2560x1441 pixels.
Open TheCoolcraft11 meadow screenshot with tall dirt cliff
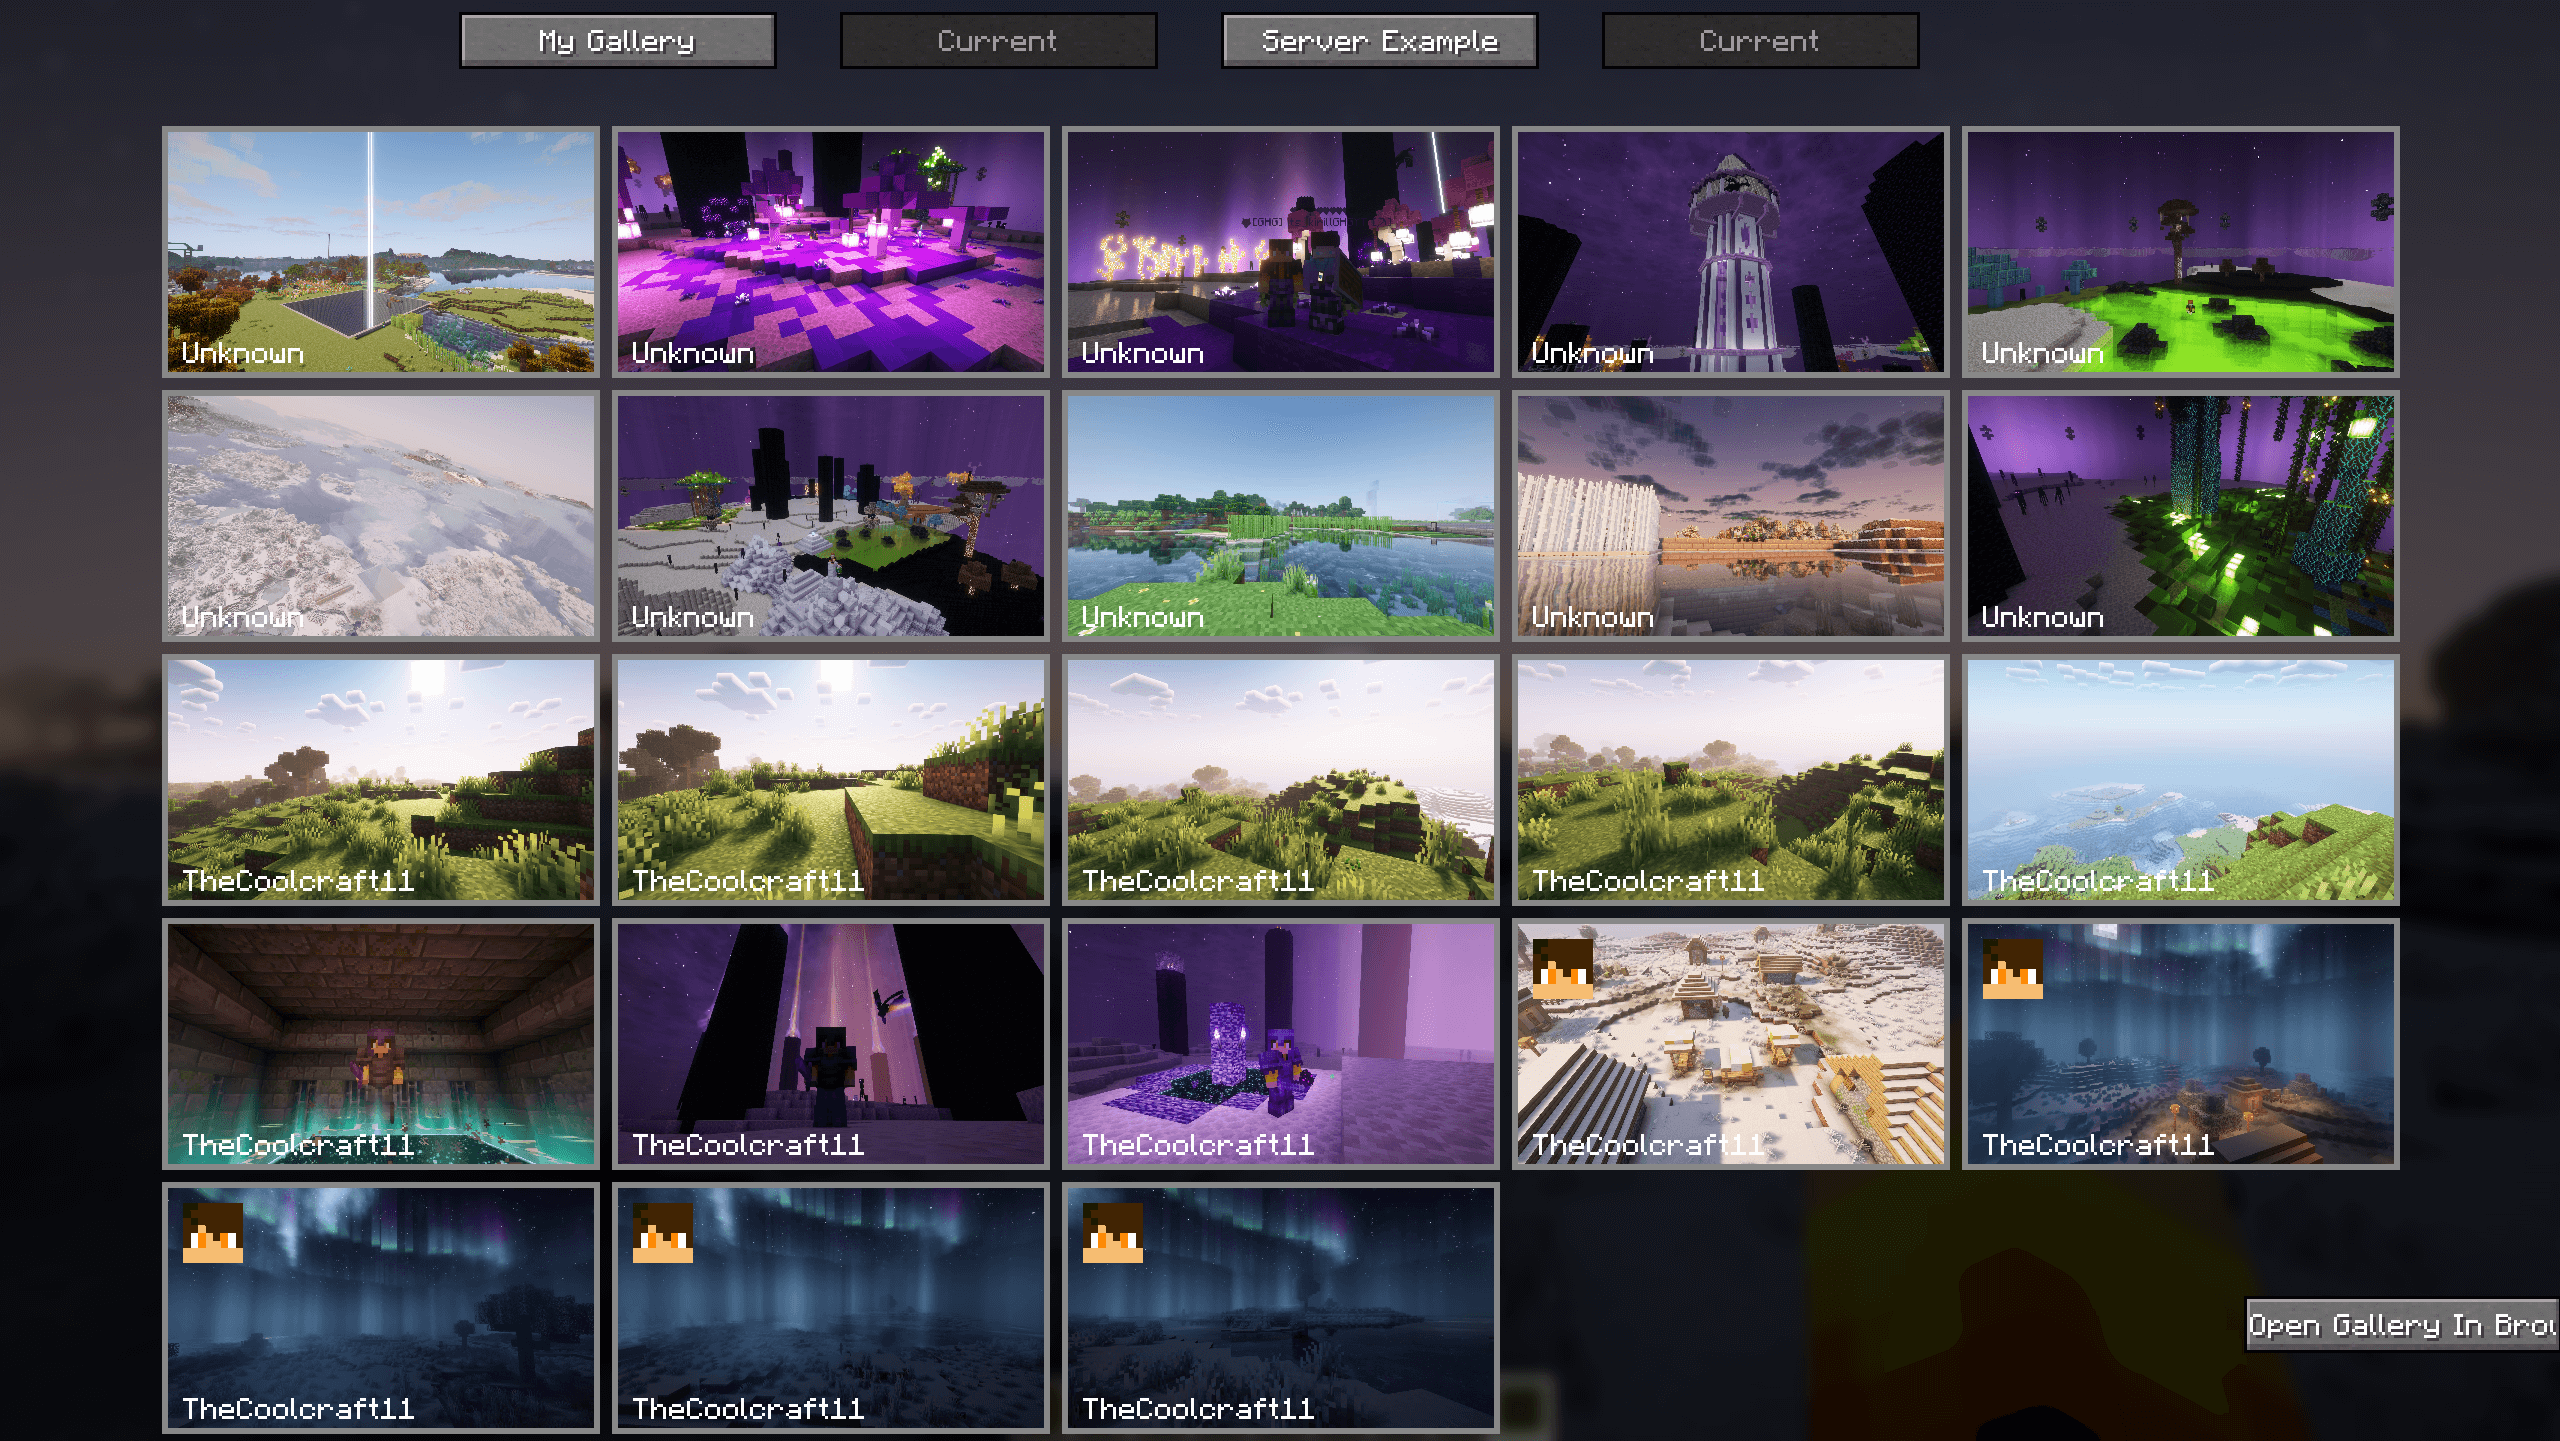pos(831,780)
